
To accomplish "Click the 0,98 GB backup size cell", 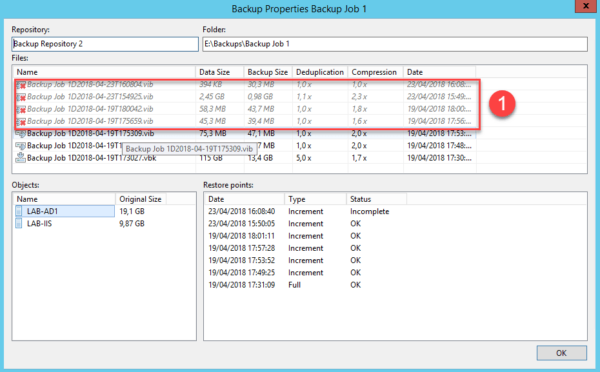I will (260, 97).
